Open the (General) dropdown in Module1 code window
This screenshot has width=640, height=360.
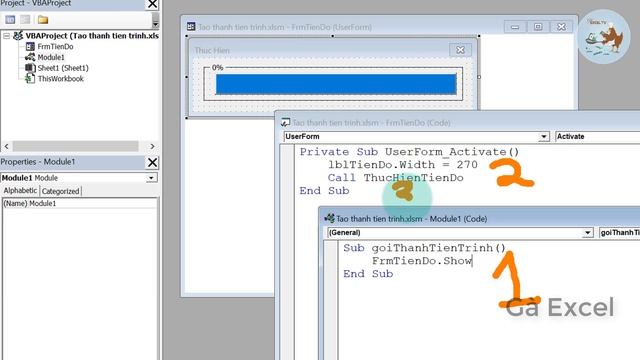click(587, 233)
